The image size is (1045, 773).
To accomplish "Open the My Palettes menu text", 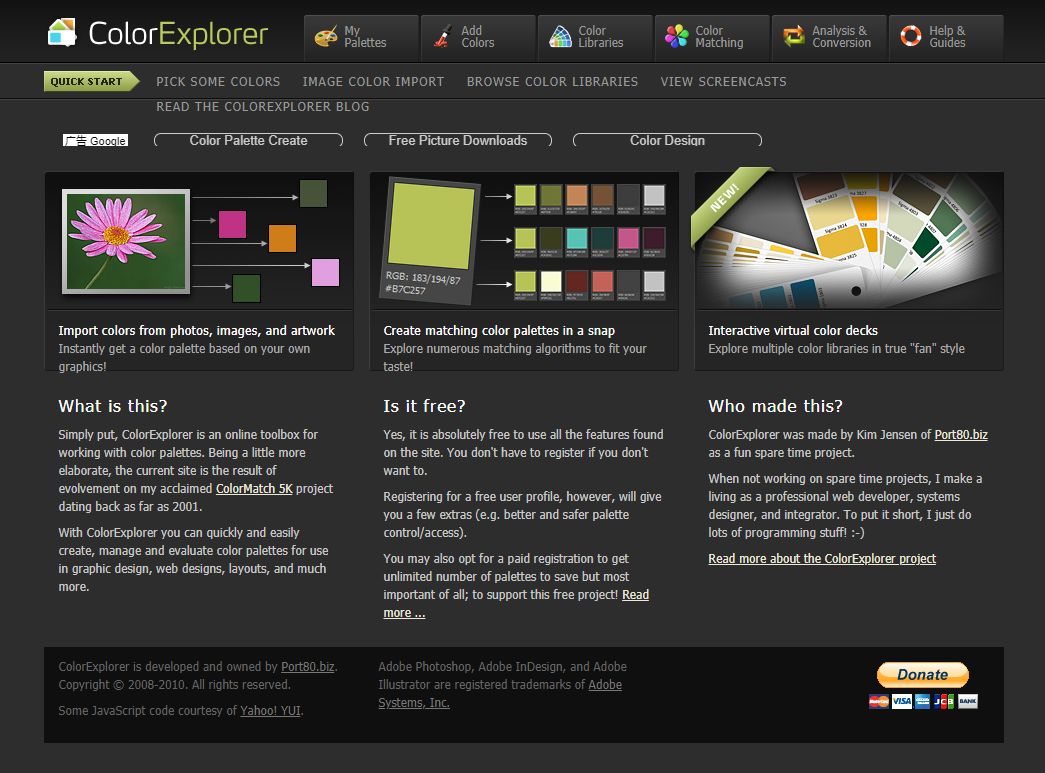I will tap(365, 37).
